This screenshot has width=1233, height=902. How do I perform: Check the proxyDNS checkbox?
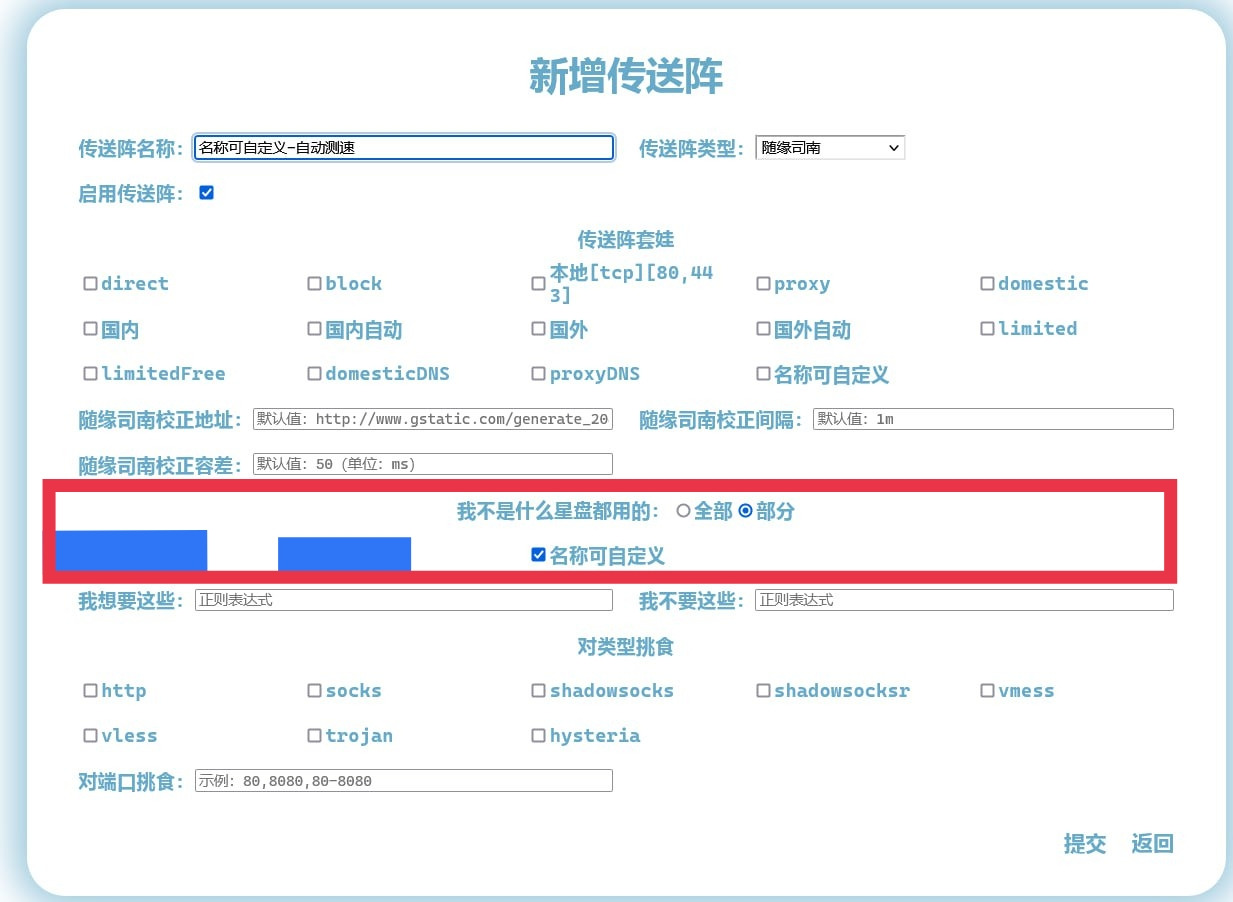(x=539, y=374)
